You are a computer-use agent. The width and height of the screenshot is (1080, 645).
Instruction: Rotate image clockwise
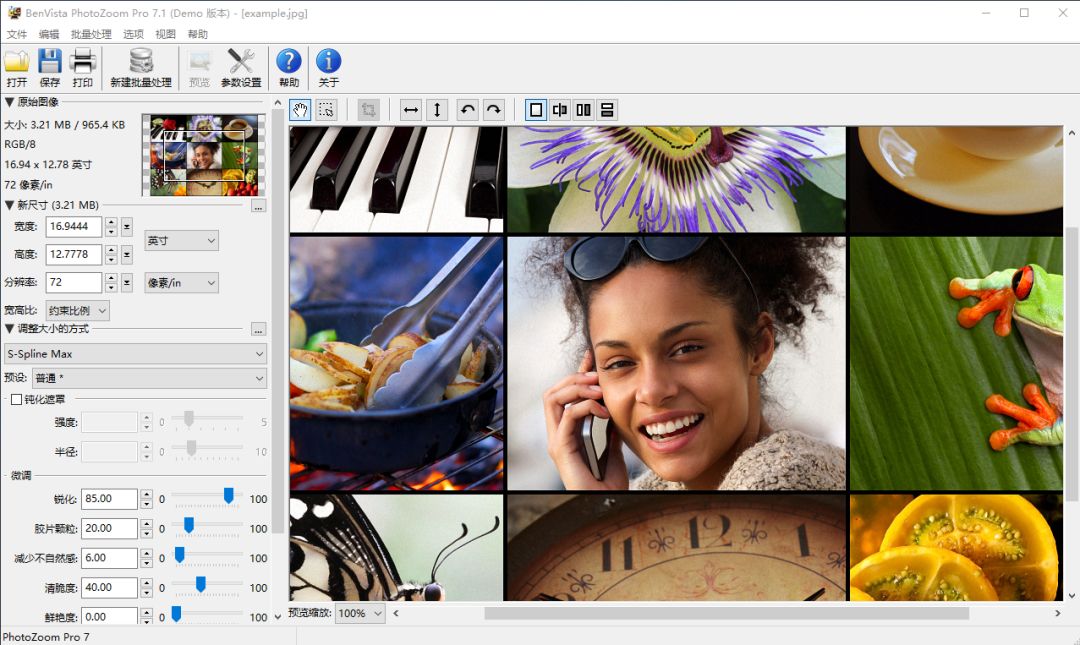[x=494, y=110]
